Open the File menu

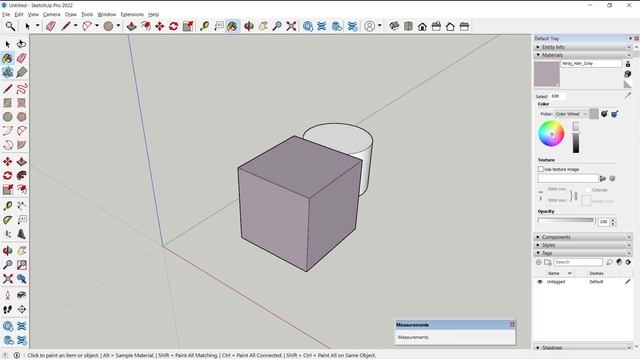click(x=6, y=14)
